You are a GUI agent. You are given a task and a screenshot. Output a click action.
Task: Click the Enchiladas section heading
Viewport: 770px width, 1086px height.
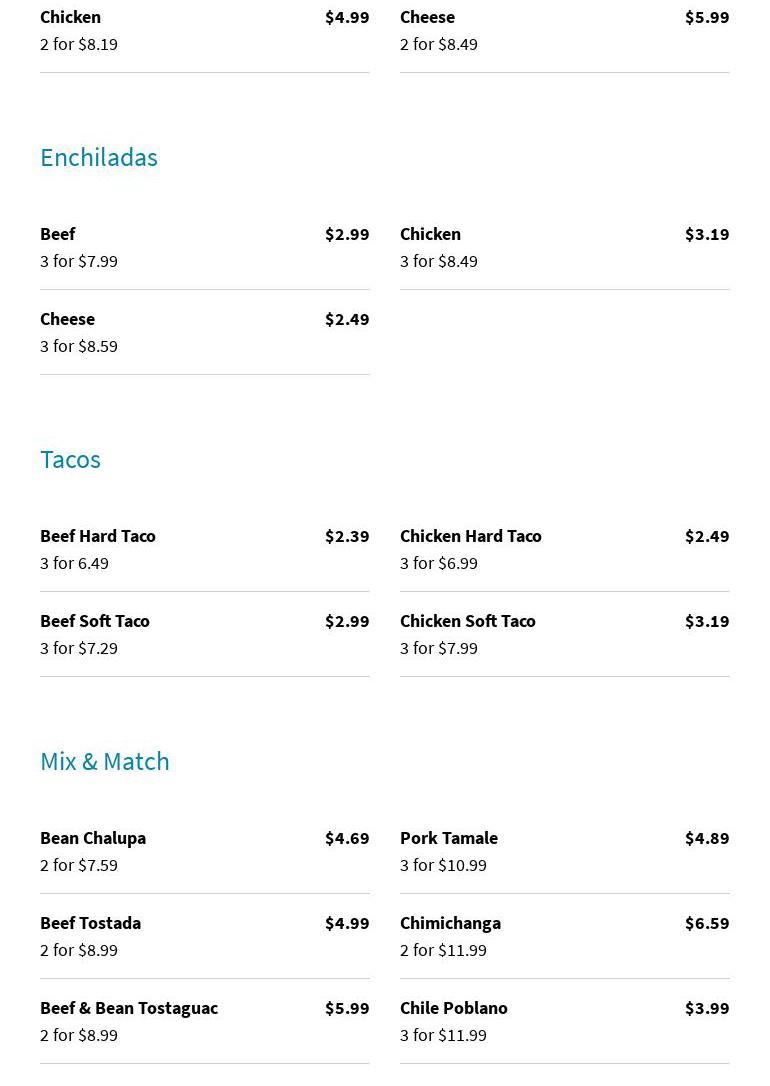pyautogui.click(x=99, y=157)
